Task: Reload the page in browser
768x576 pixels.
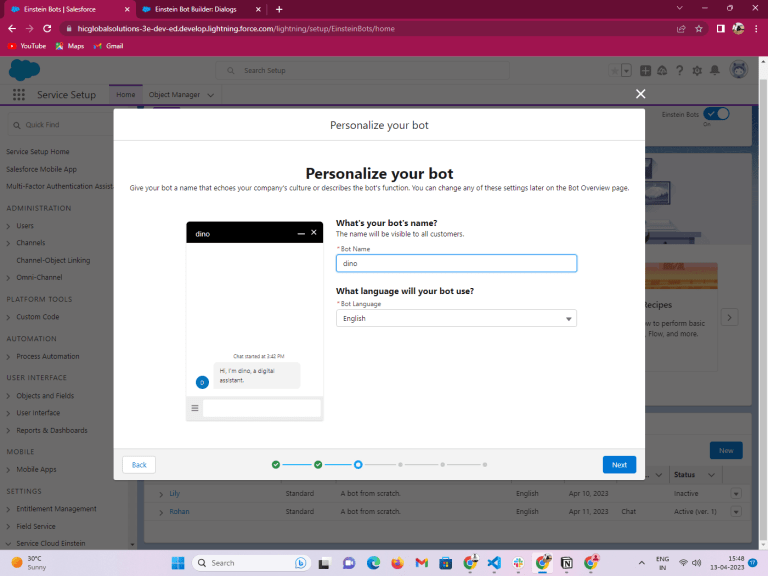Action: (x=47, y=29)
